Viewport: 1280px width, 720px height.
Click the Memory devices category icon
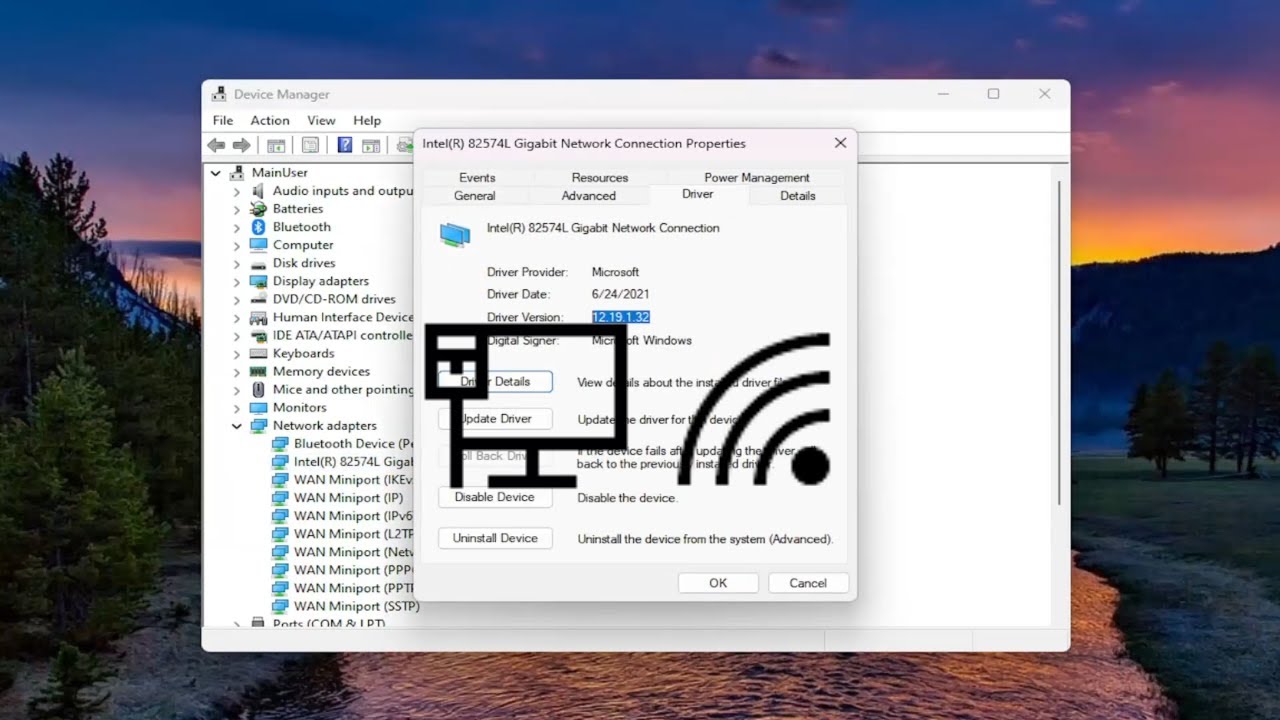(258, 371)
